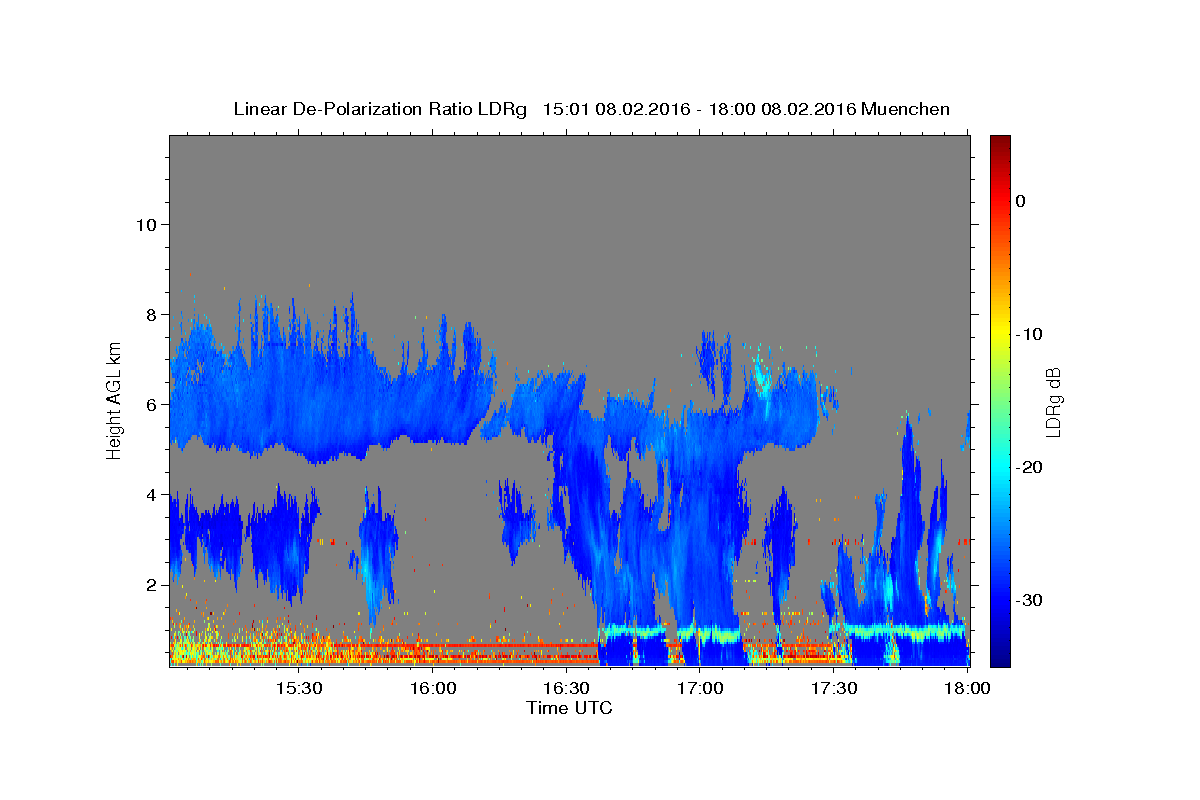Click the 8 km height tick label

coord(151,314)
